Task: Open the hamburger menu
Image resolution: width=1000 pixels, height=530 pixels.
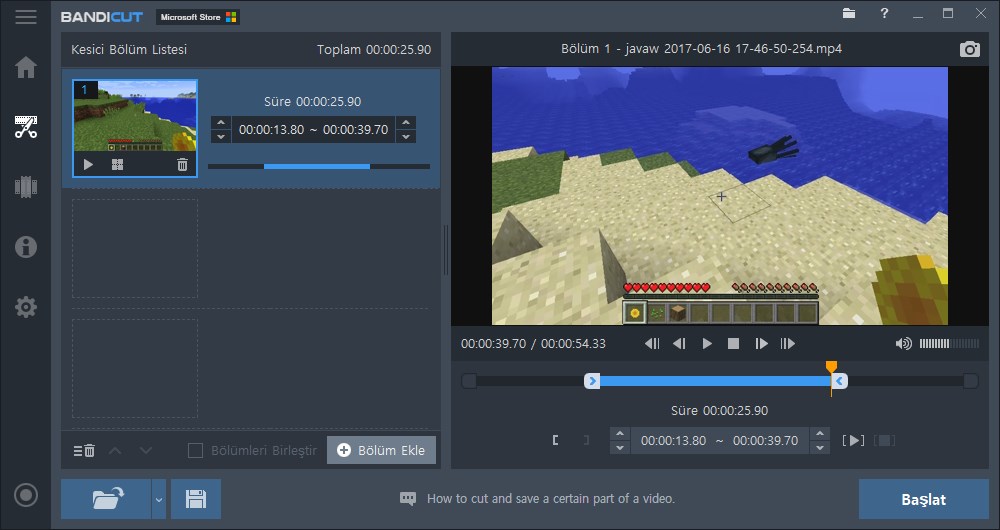Action: pos(26,17)
